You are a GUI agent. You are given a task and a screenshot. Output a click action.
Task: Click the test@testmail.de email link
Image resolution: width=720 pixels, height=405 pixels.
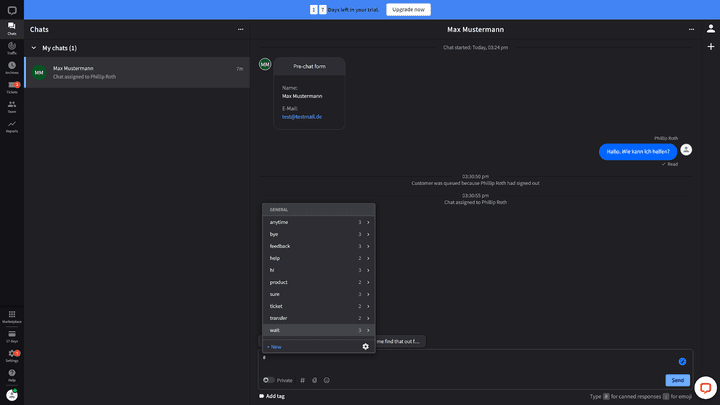point(301,117)
